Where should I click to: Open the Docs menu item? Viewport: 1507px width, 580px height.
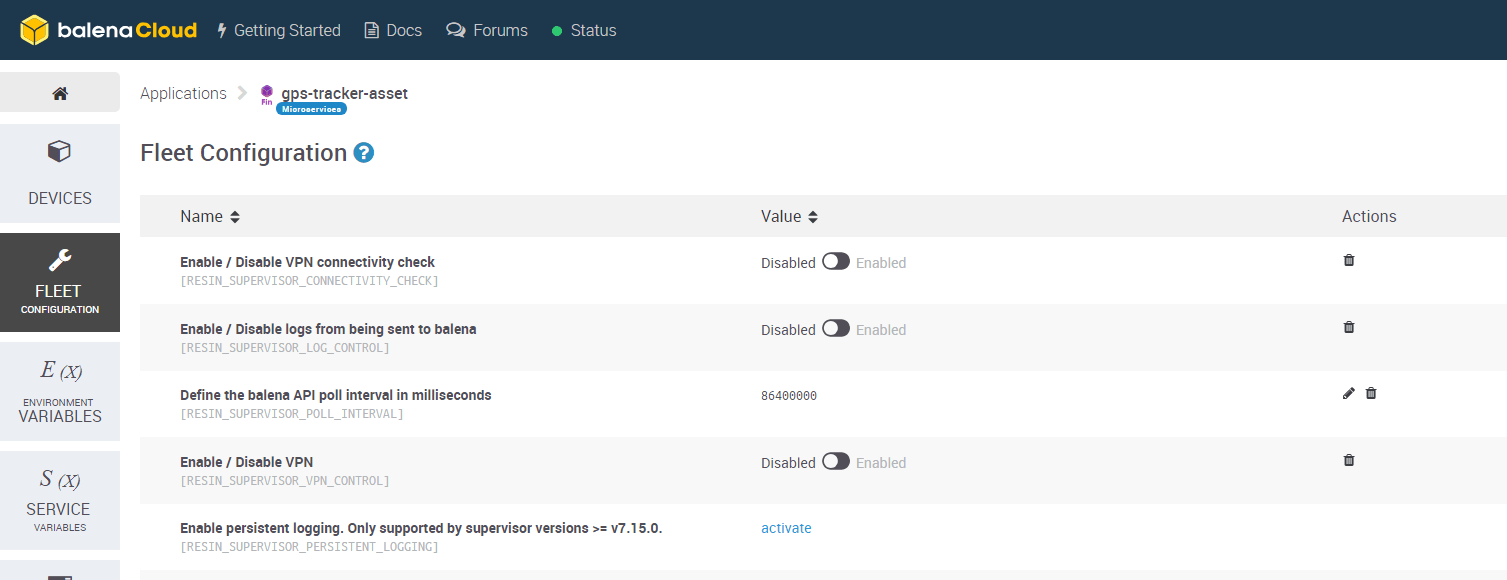392,30
